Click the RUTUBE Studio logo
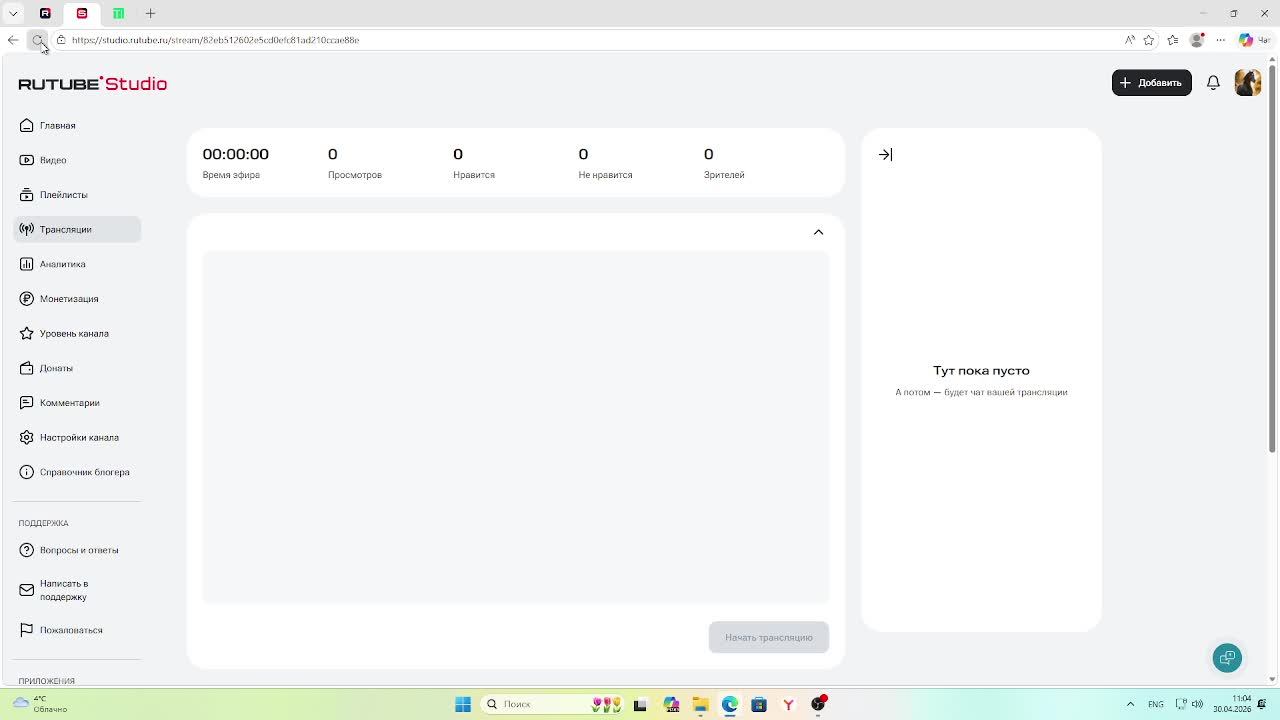This screenshot has height=720, width=1280. [x=92, y=84]
